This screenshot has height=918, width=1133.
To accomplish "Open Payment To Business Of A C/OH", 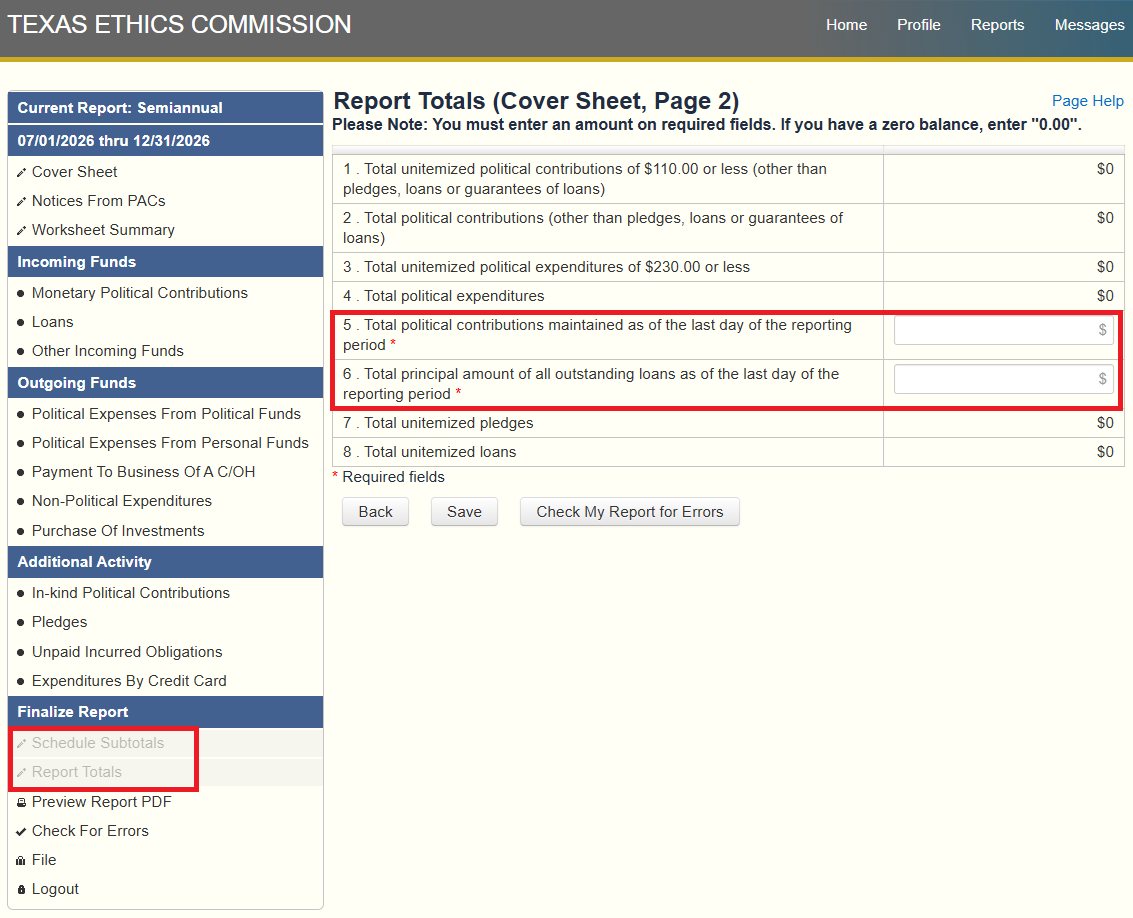I will 143,472.
